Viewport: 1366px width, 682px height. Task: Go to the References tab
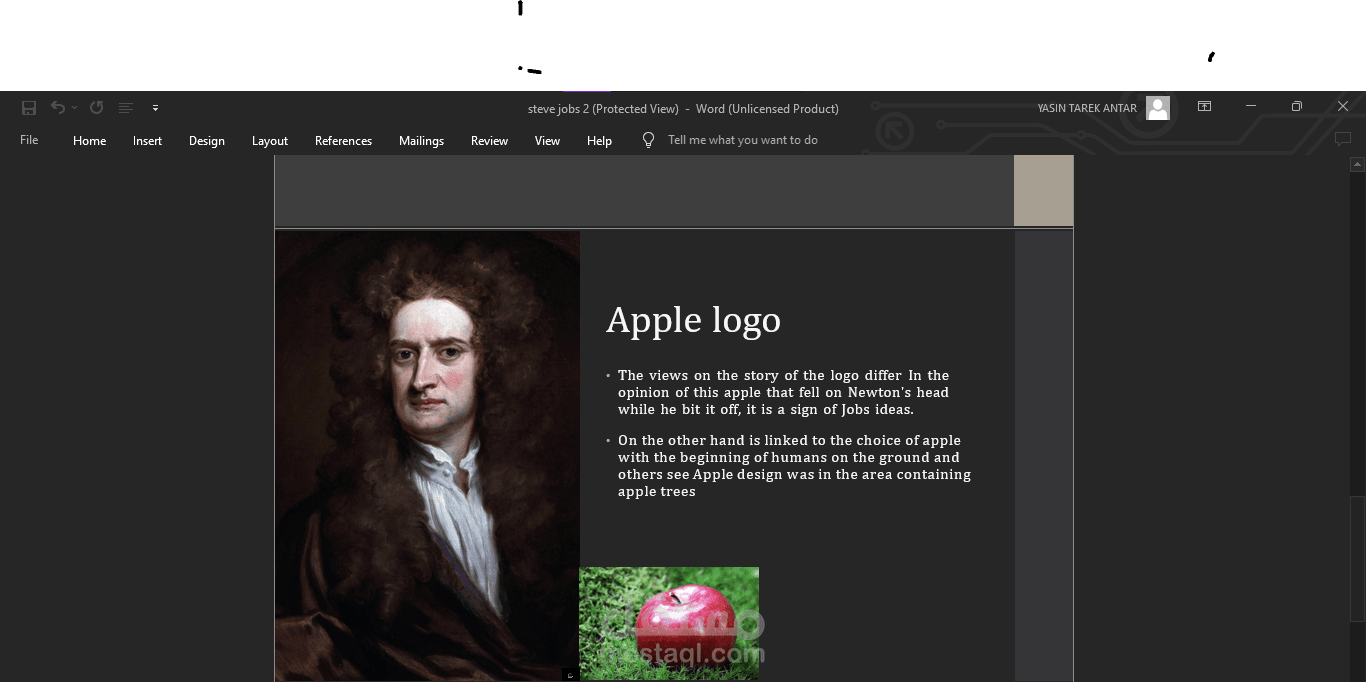[x=343, y=141]
